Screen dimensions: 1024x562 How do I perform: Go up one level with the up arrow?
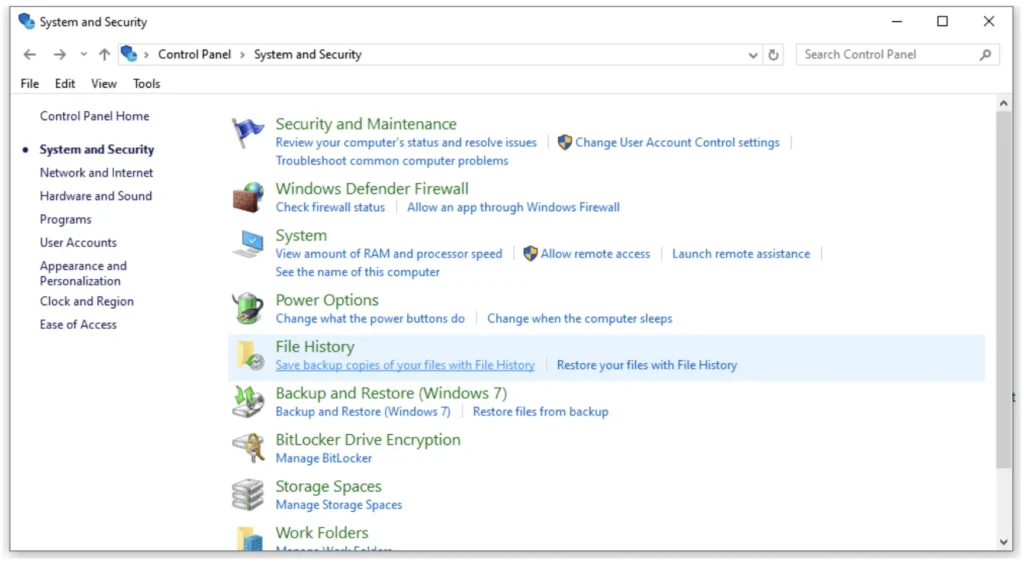[x=104, y=55]
